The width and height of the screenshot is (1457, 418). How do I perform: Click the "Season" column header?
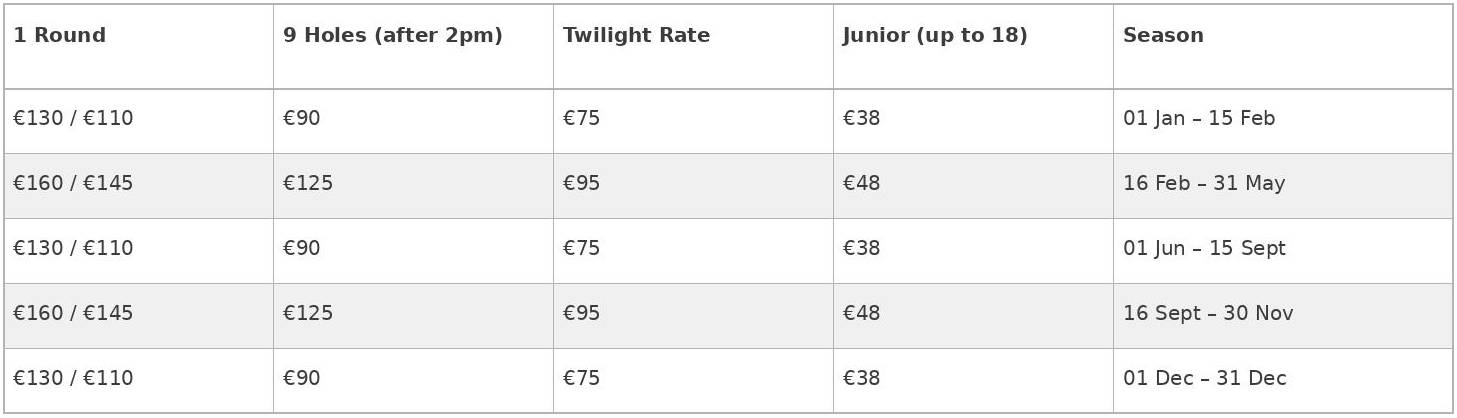pyautogui.click(x=1163, y=36)
